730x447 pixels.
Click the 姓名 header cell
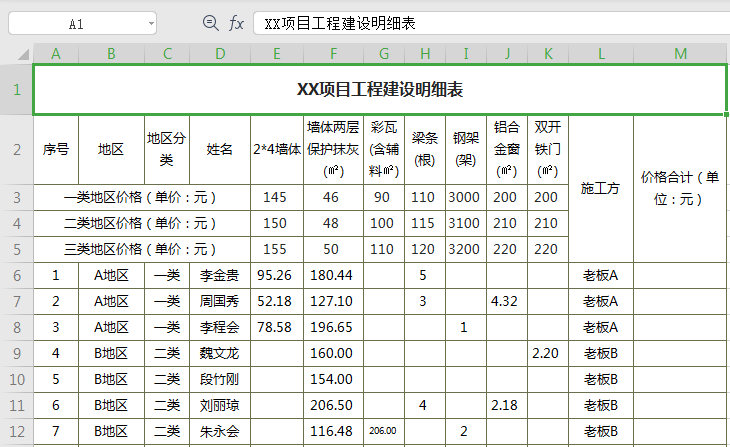click(x=220, y=149)
